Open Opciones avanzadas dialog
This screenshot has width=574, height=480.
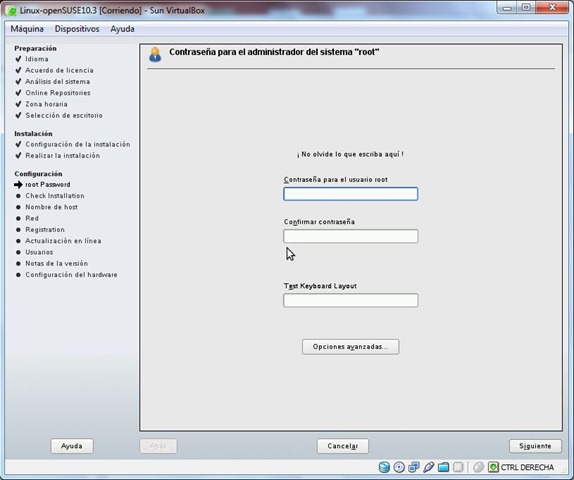[350, 347]
